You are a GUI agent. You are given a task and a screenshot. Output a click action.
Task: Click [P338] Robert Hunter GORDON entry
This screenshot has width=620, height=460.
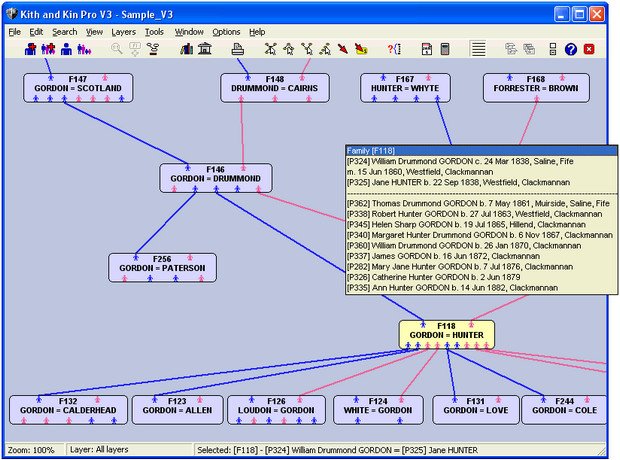(474, 214)
